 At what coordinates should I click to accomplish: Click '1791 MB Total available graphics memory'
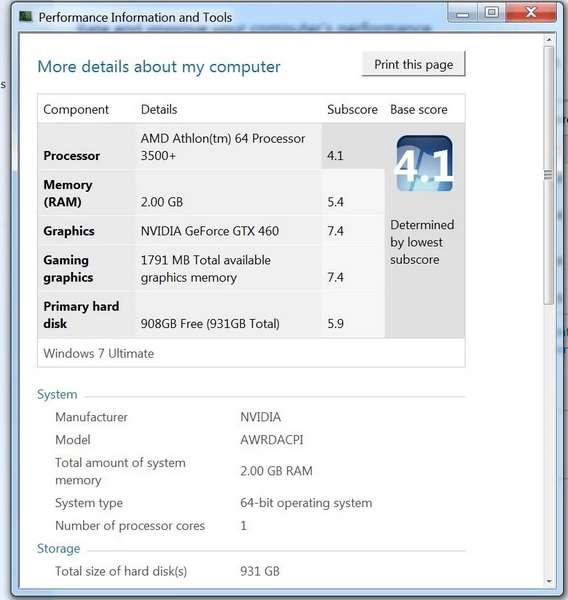pos(206,269)
